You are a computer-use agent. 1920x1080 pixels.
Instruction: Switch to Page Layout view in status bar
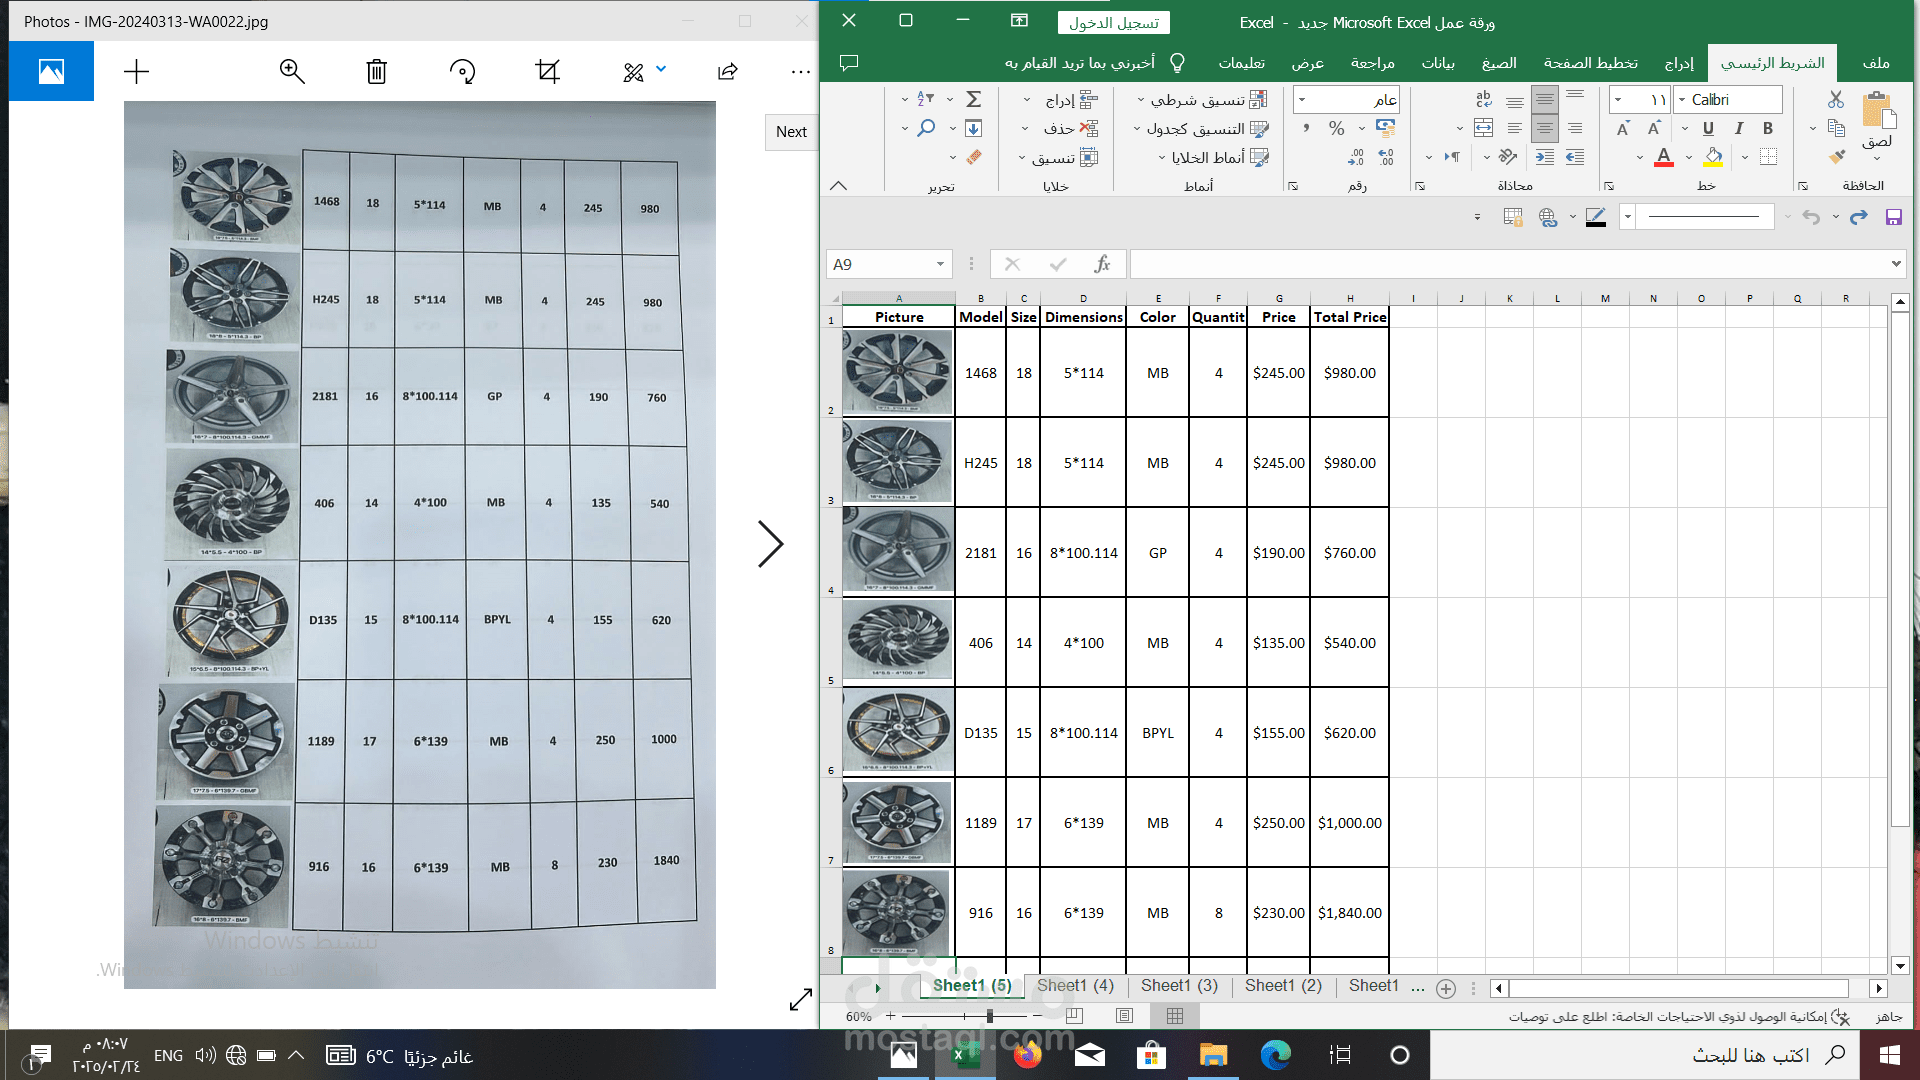pyautogui.click(x=1125, y=1016)
